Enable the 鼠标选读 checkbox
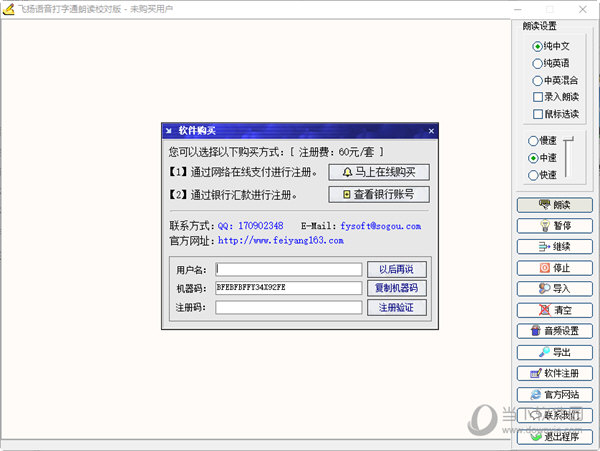600x451 pixels. [556, 114]
